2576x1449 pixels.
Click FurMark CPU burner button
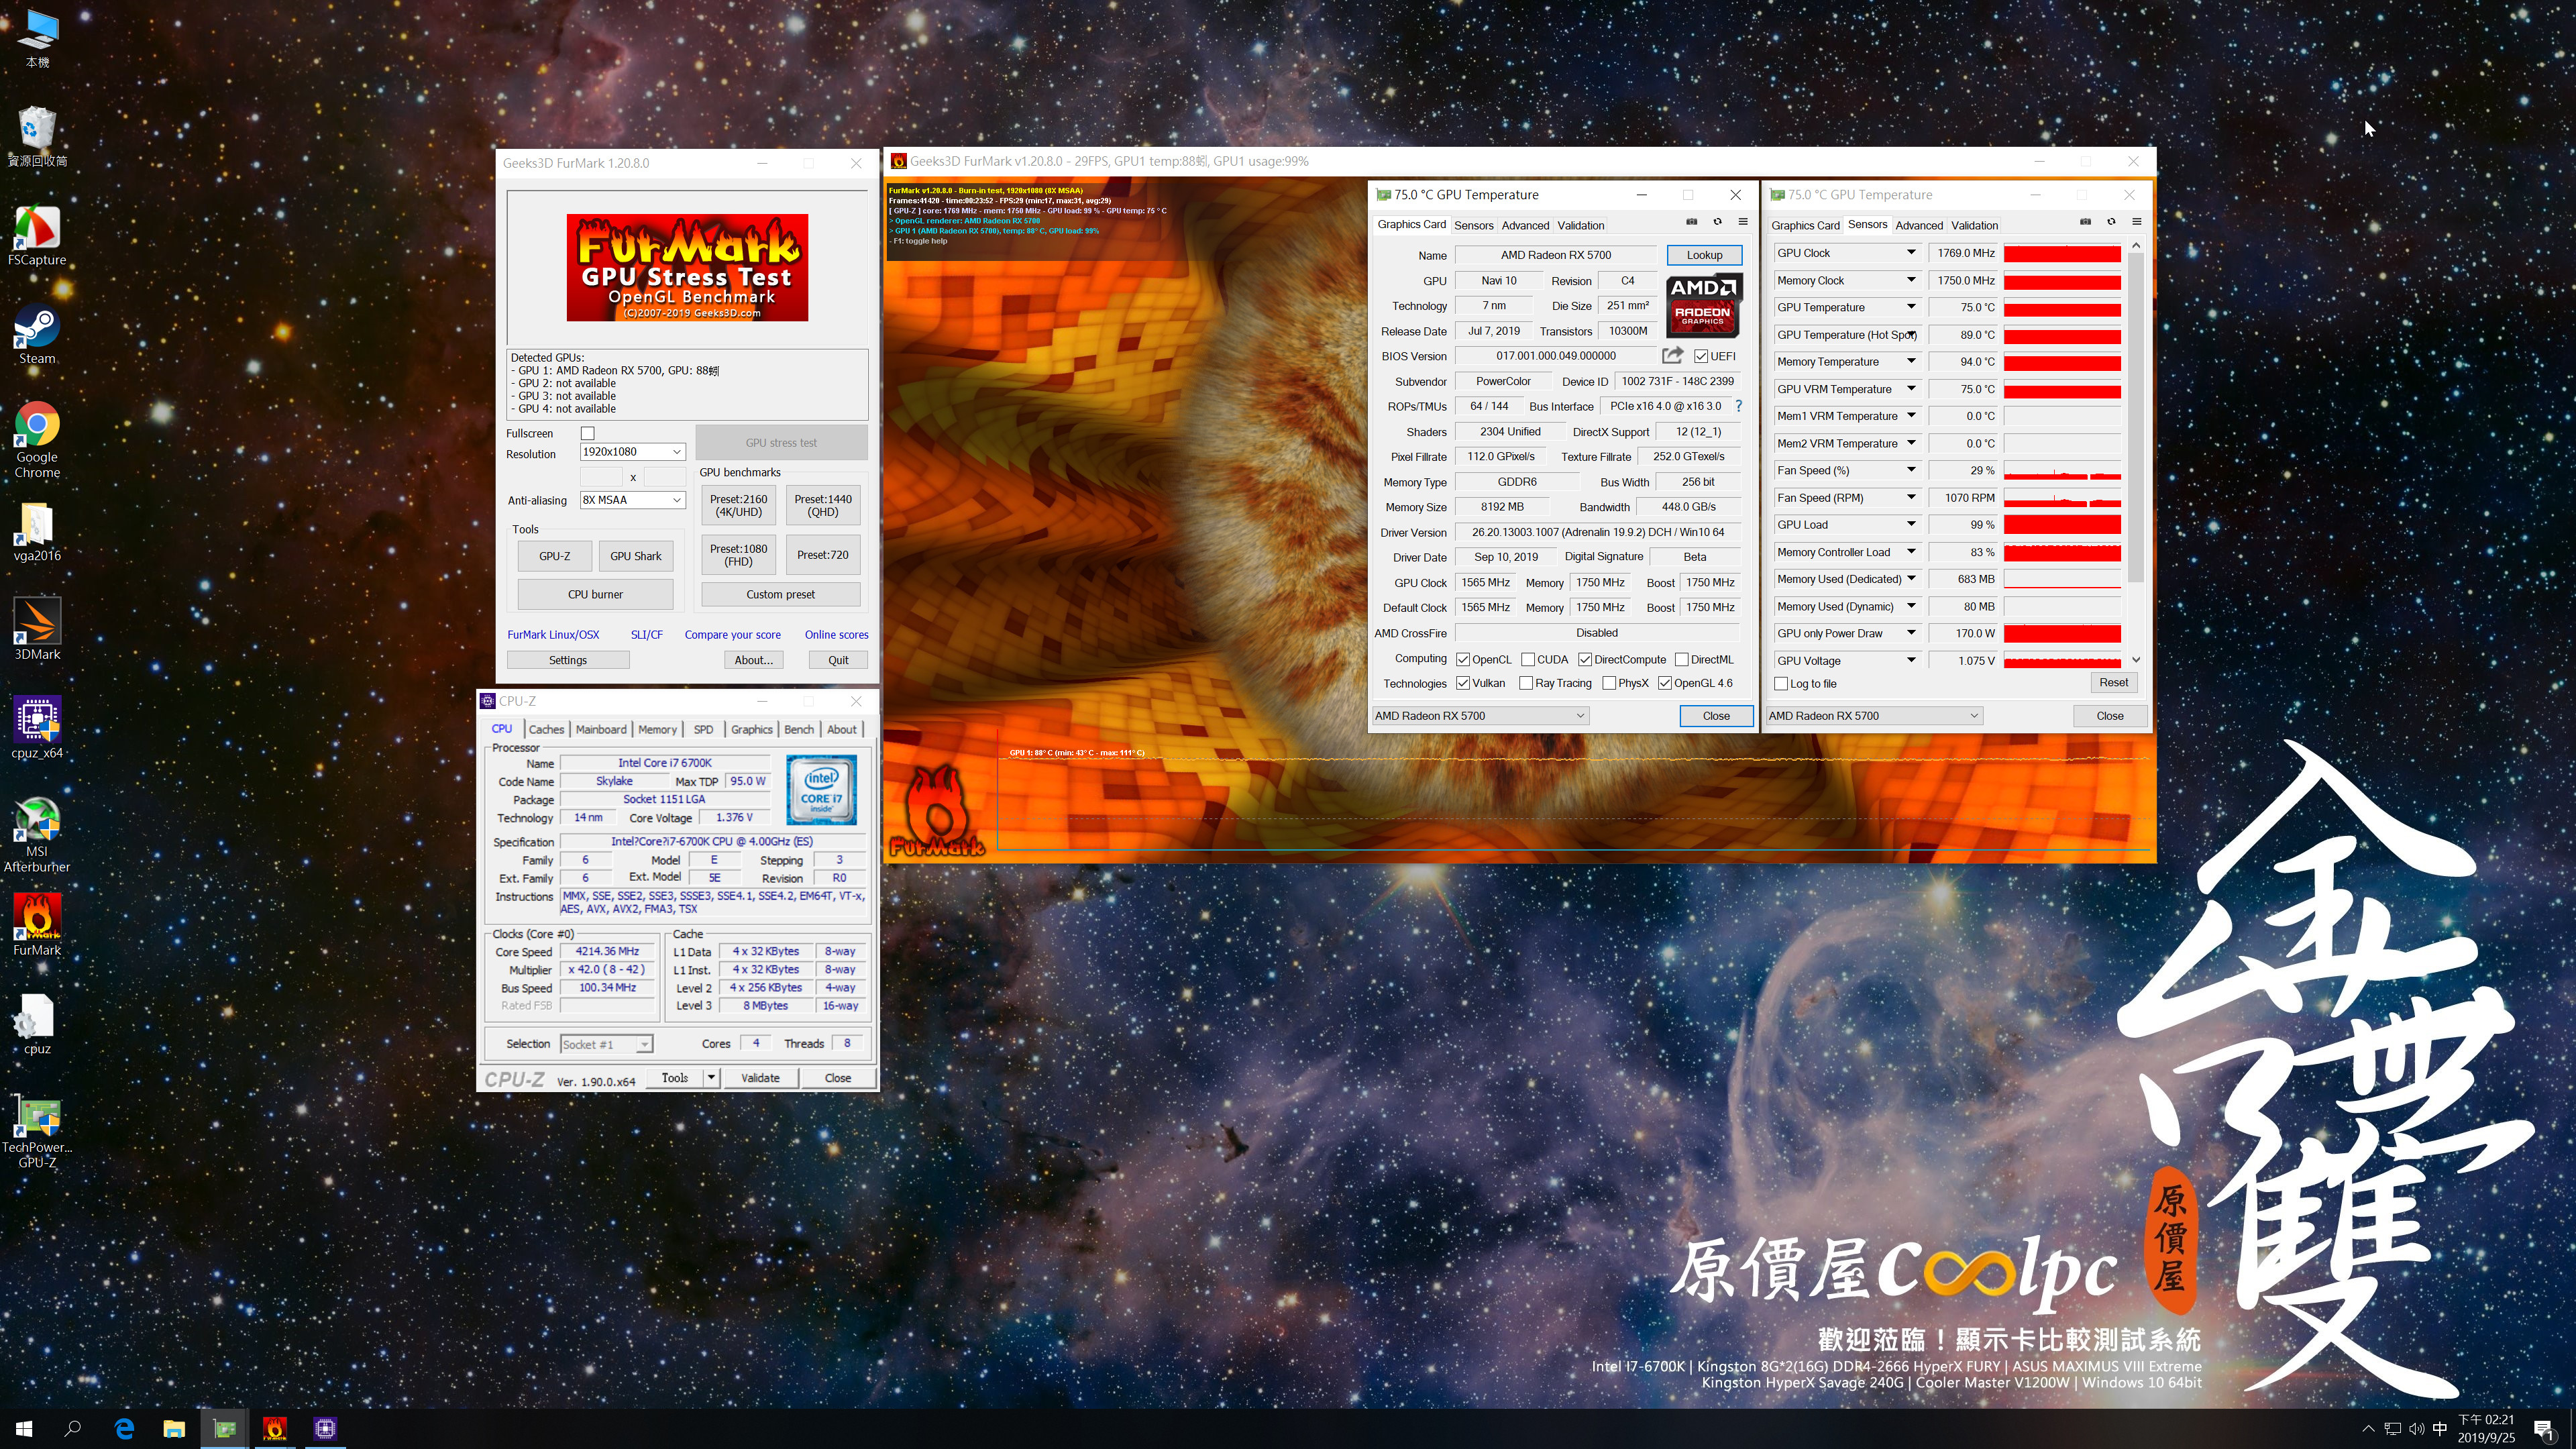tap(595, 594)
